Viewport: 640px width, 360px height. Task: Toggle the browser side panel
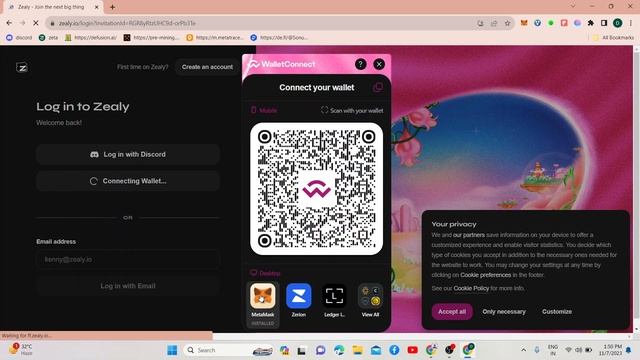click(604, 23)
